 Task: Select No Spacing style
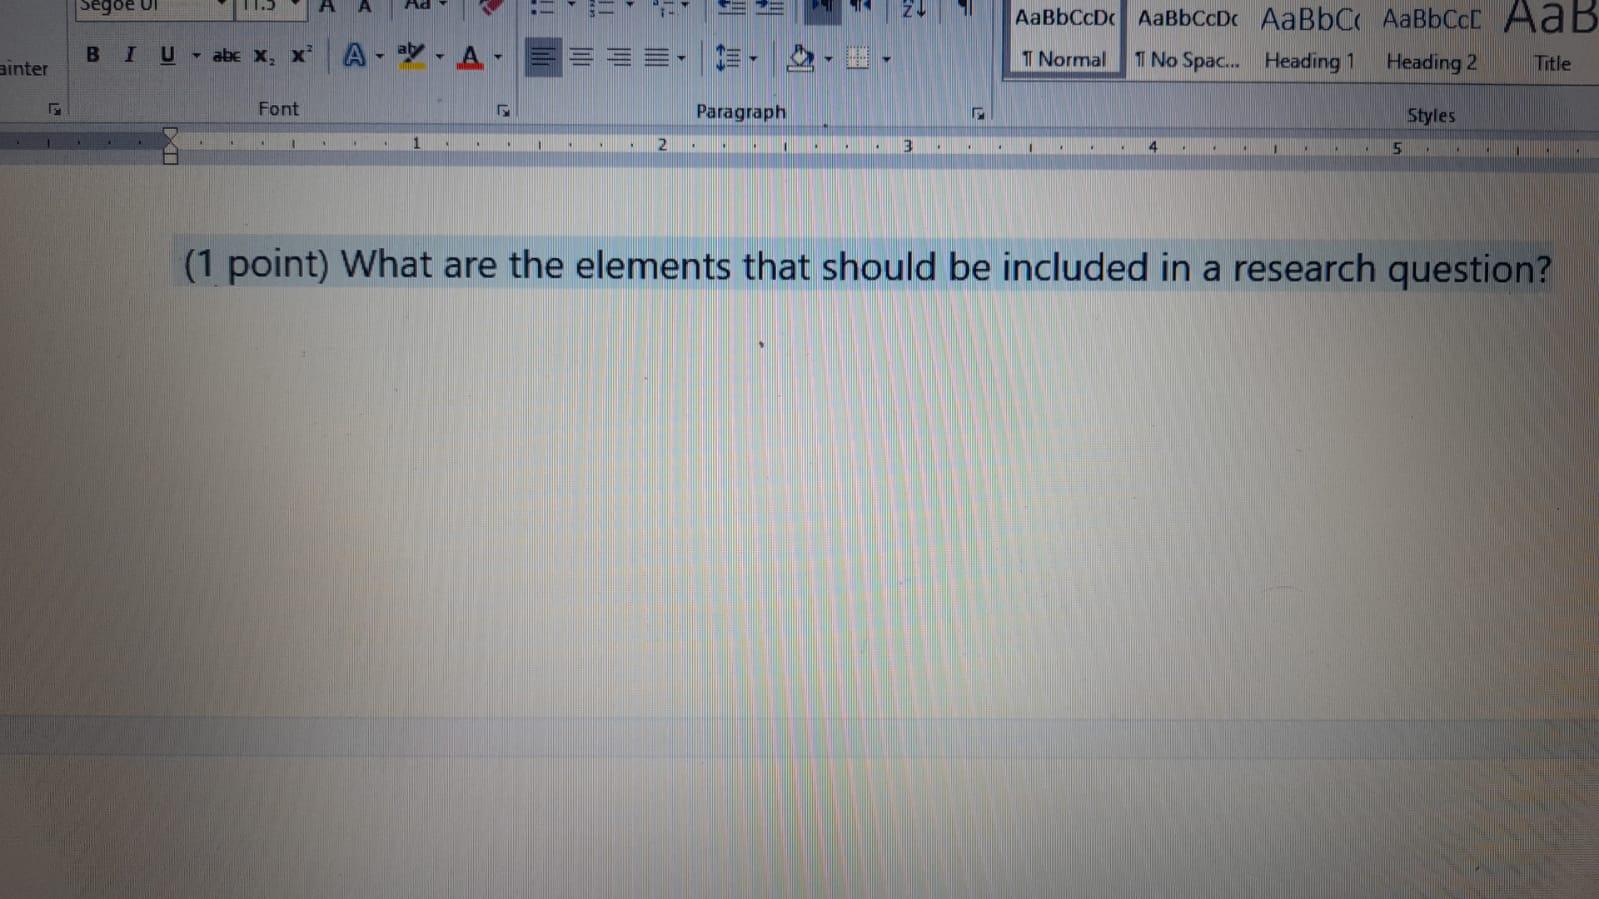pos(1187,40)
